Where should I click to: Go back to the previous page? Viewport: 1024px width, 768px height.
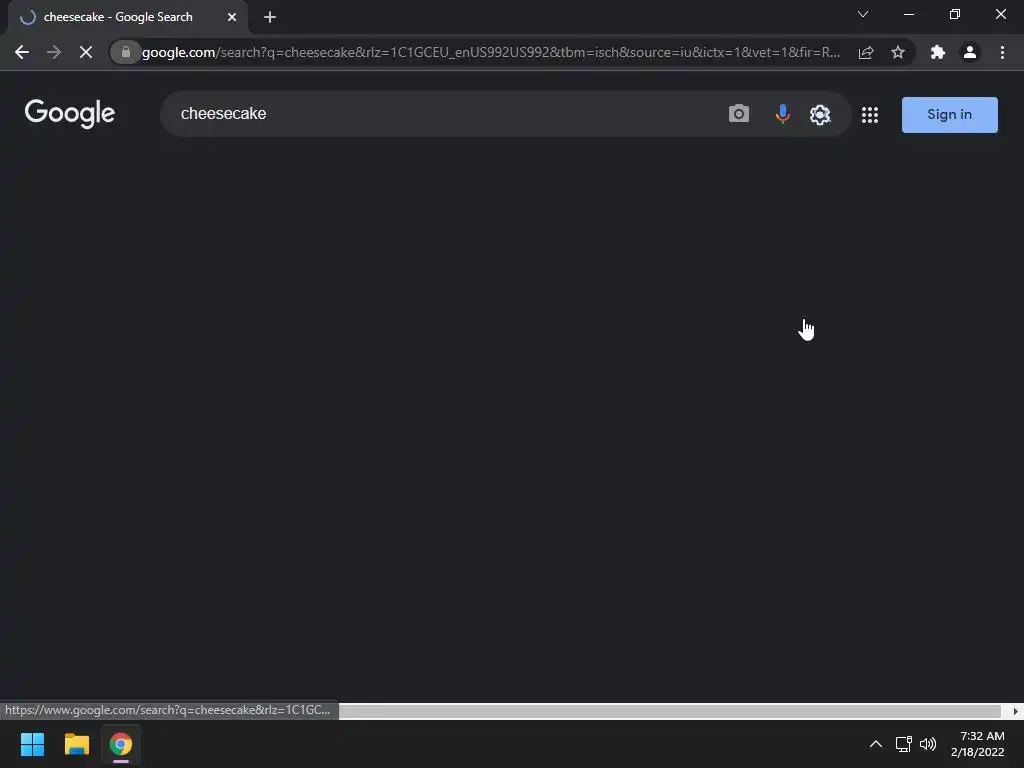tap(22, 52)
